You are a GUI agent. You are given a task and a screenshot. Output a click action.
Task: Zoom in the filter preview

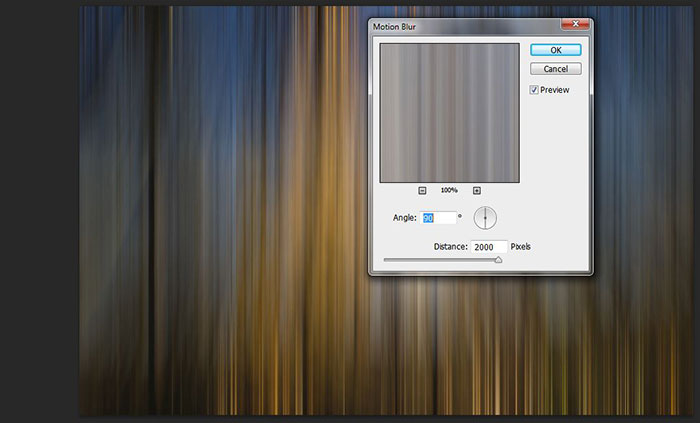477,191
